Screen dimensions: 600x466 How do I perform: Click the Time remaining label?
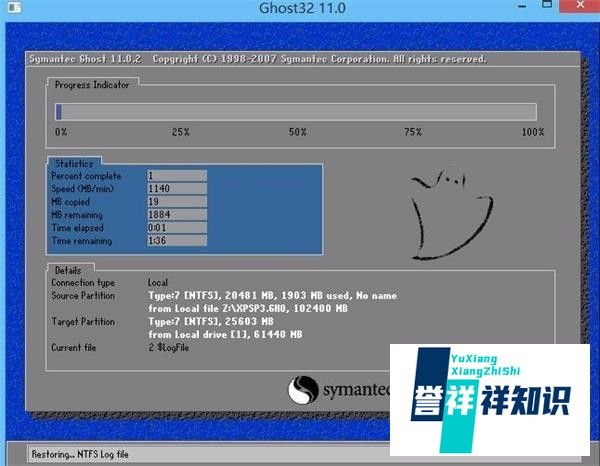pyautogui.click(x=82, y=241)
